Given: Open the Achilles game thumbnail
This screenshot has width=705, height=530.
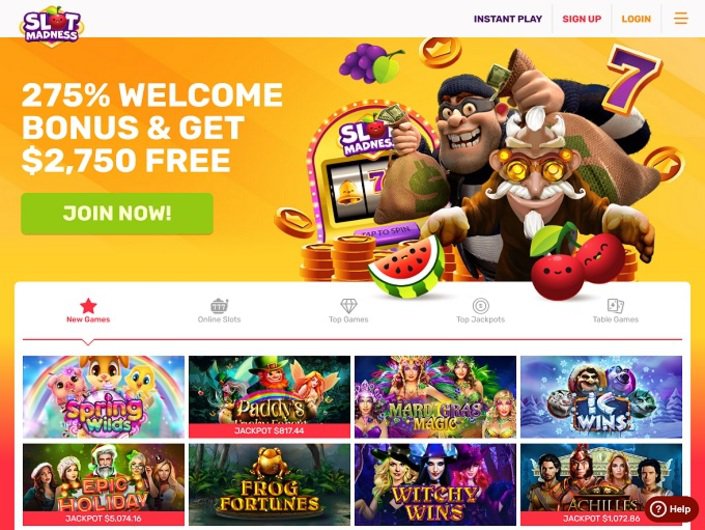Looking at the screenshot, I should pyautogui.click(x=601, y=485).
